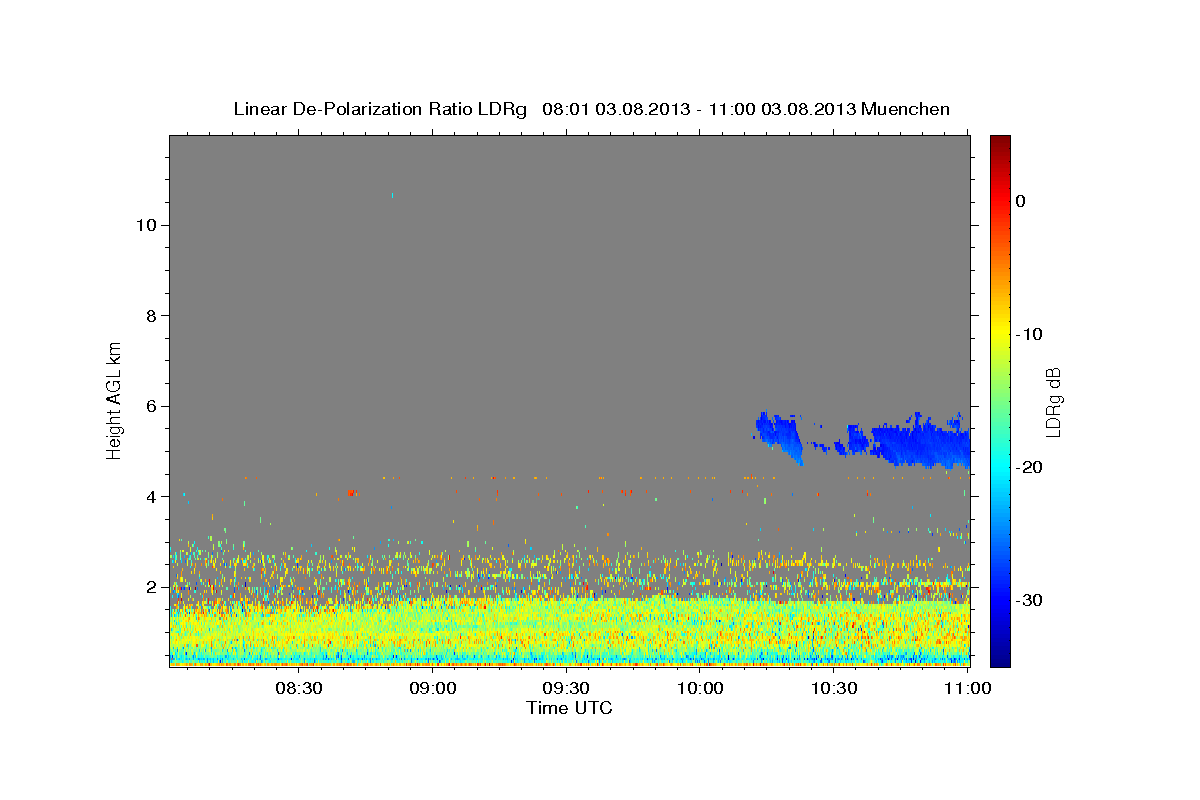The height and width of the screenshot is (800, 1200).
Task: Click the dark red top of colorbar
Action: click(1000, 145)
